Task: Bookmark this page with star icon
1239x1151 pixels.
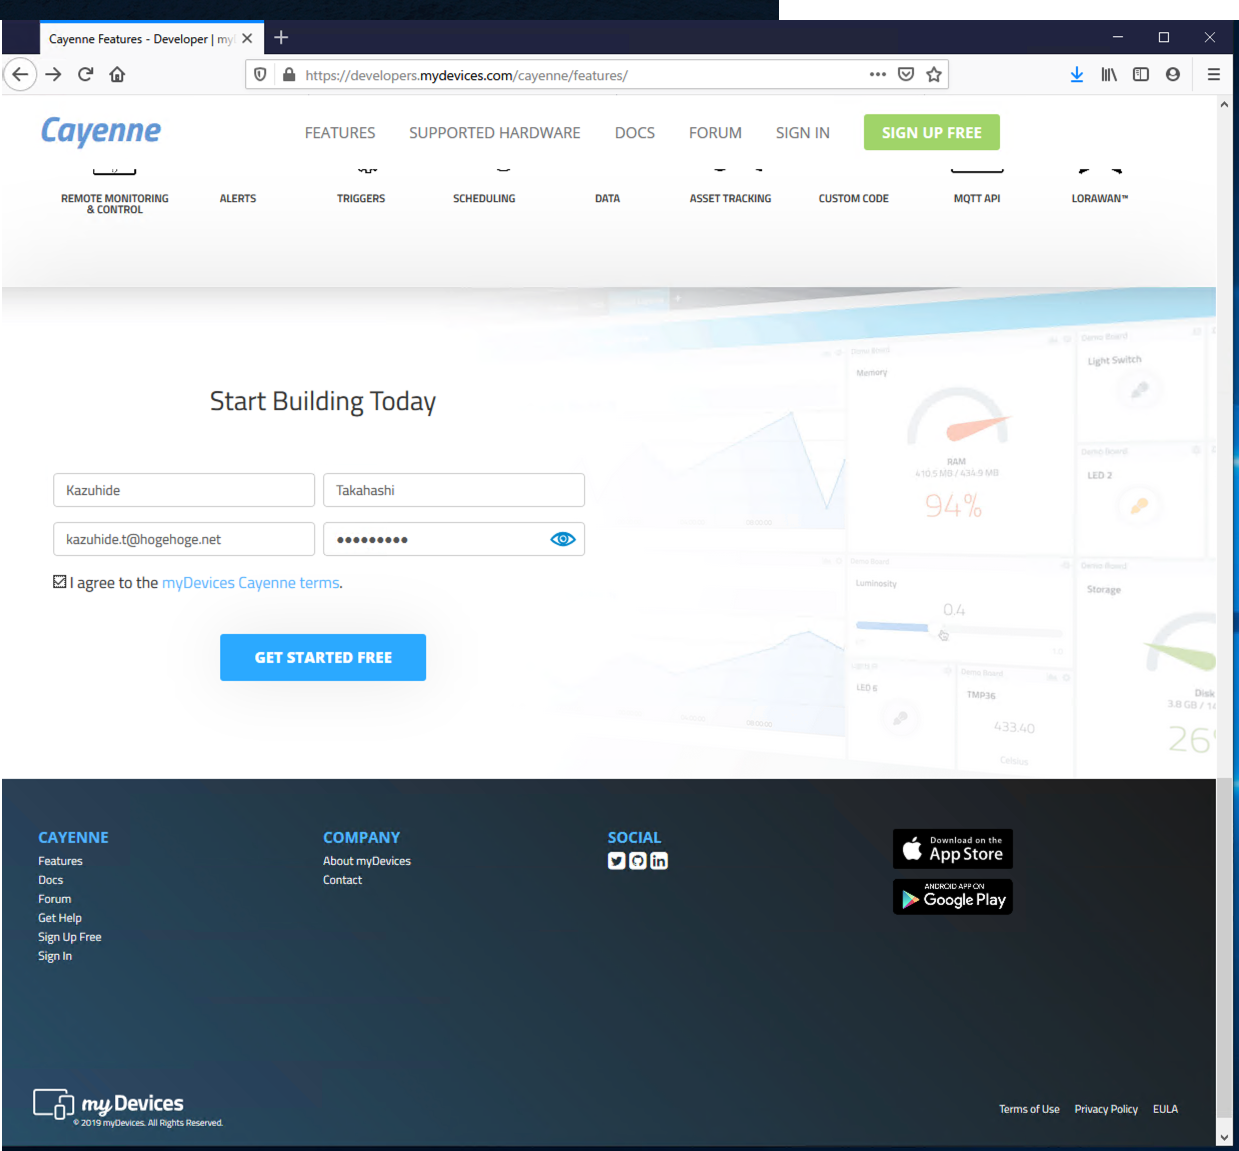Action: (x=934, y=74)
